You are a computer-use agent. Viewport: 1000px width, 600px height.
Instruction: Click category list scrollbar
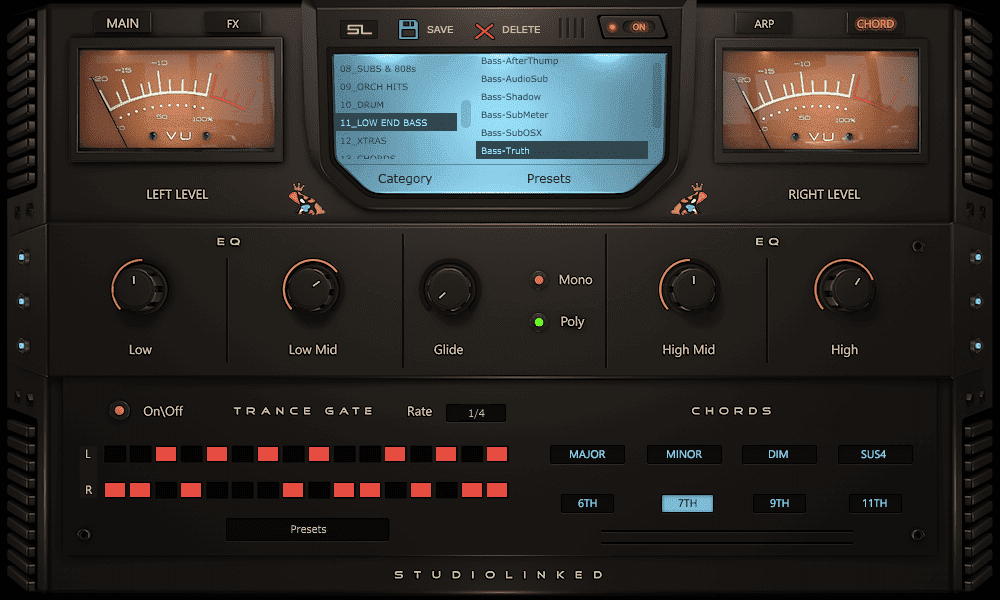pyautogui.click(x=466, y=113)
